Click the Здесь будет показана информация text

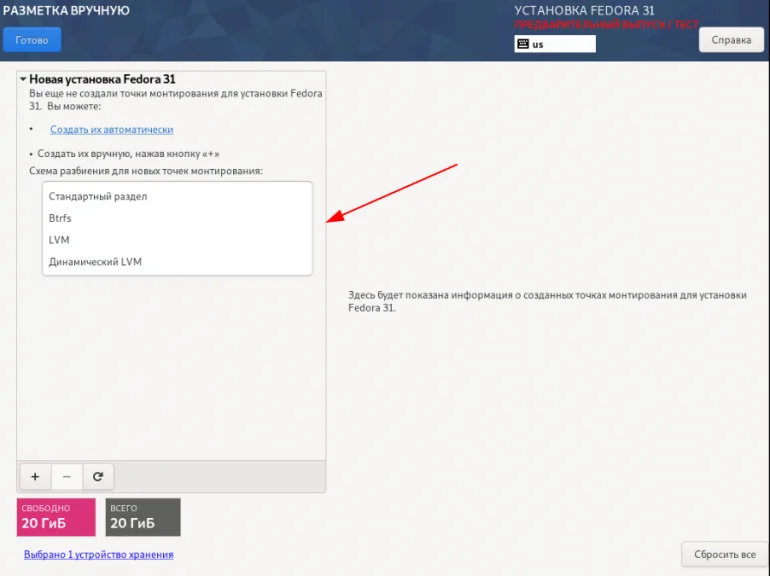(x=547, y=301)
